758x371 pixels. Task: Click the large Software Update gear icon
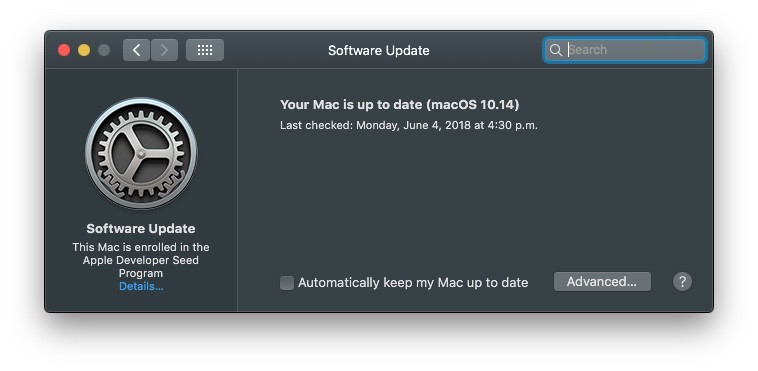pos(141,153)
